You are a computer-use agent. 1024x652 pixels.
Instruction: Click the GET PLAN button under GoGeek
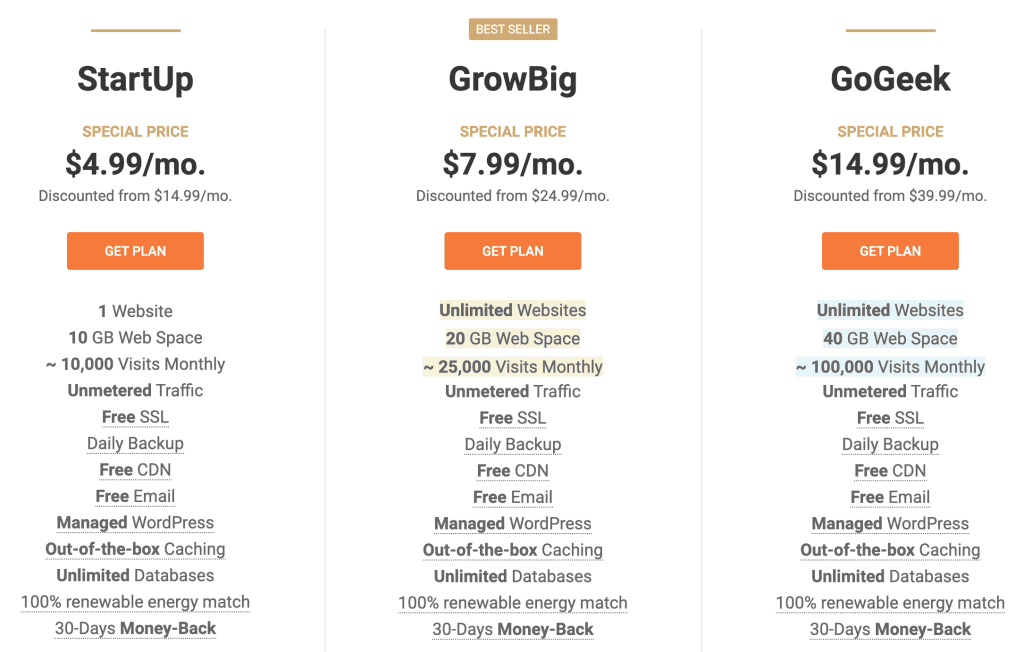[x=890, y=251]
